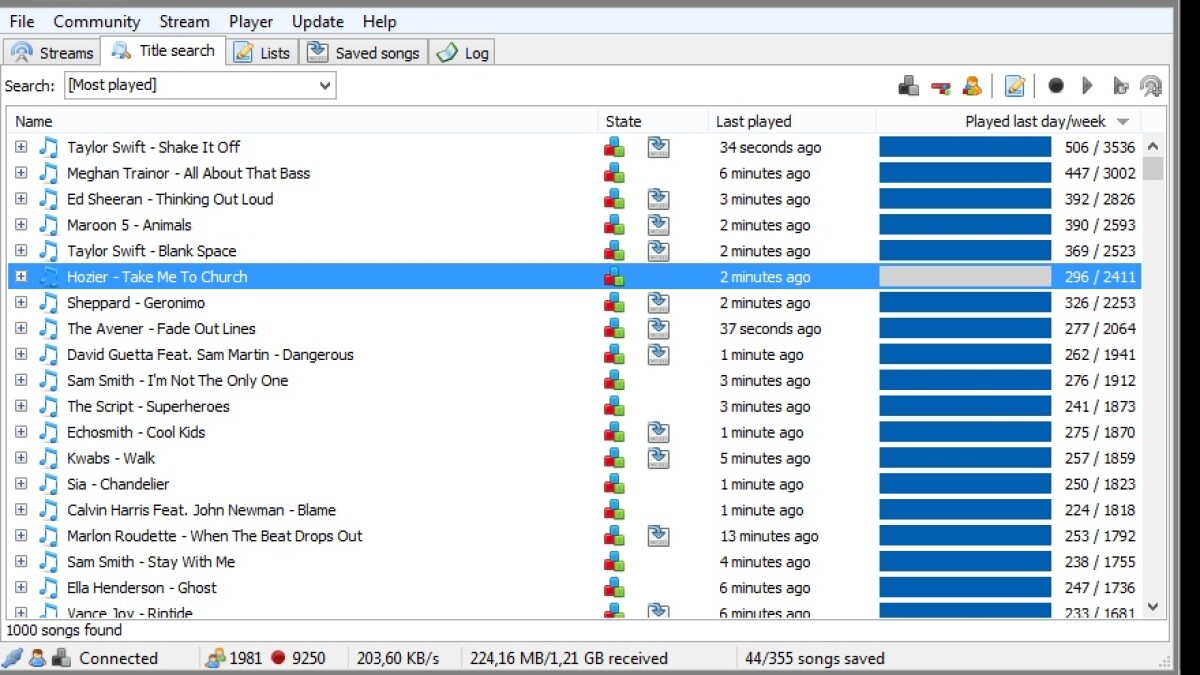The height and width of the screenshot is (675, 1200).
Task: Click the gray blocks icon in the search toolbar
Action: (x=908, y=86)
